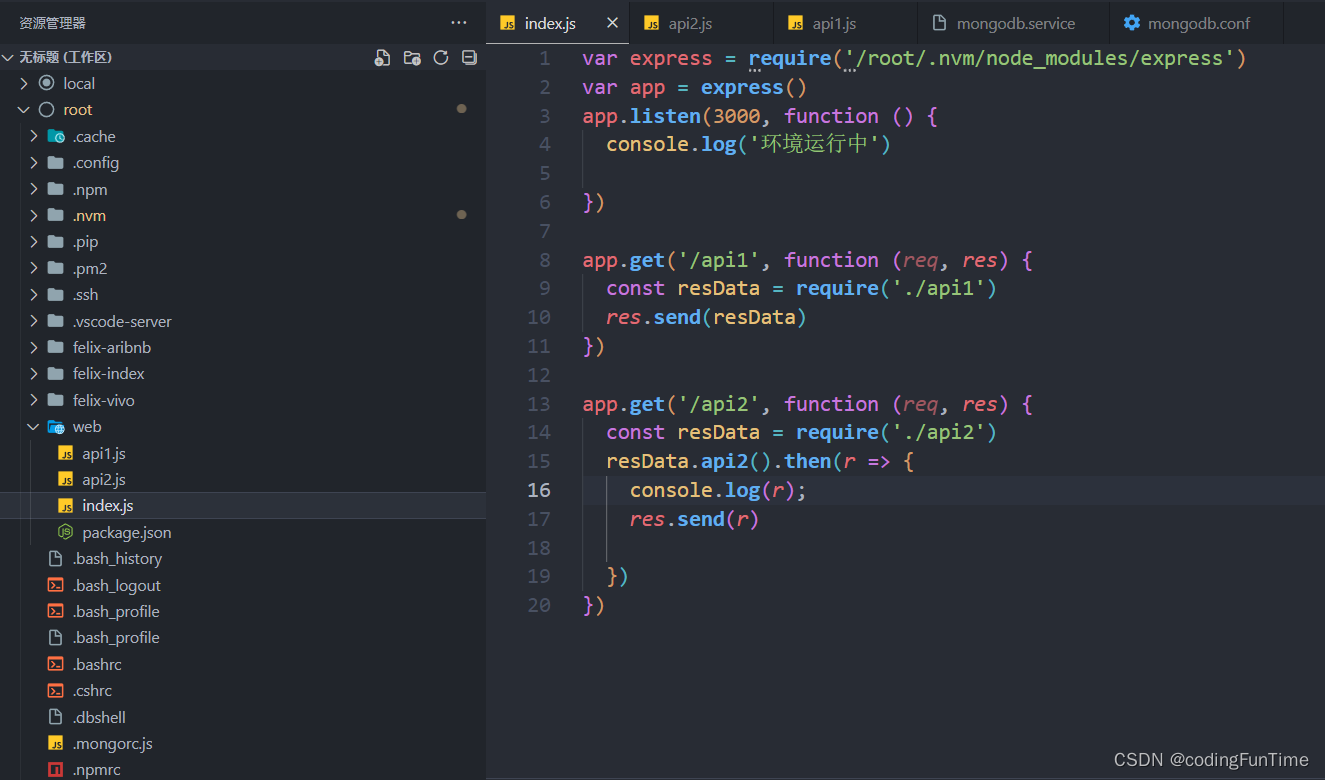Collapse the root tree section
Image resolution: width=1325 pixels, height=780 pixels.
(22, 109)
